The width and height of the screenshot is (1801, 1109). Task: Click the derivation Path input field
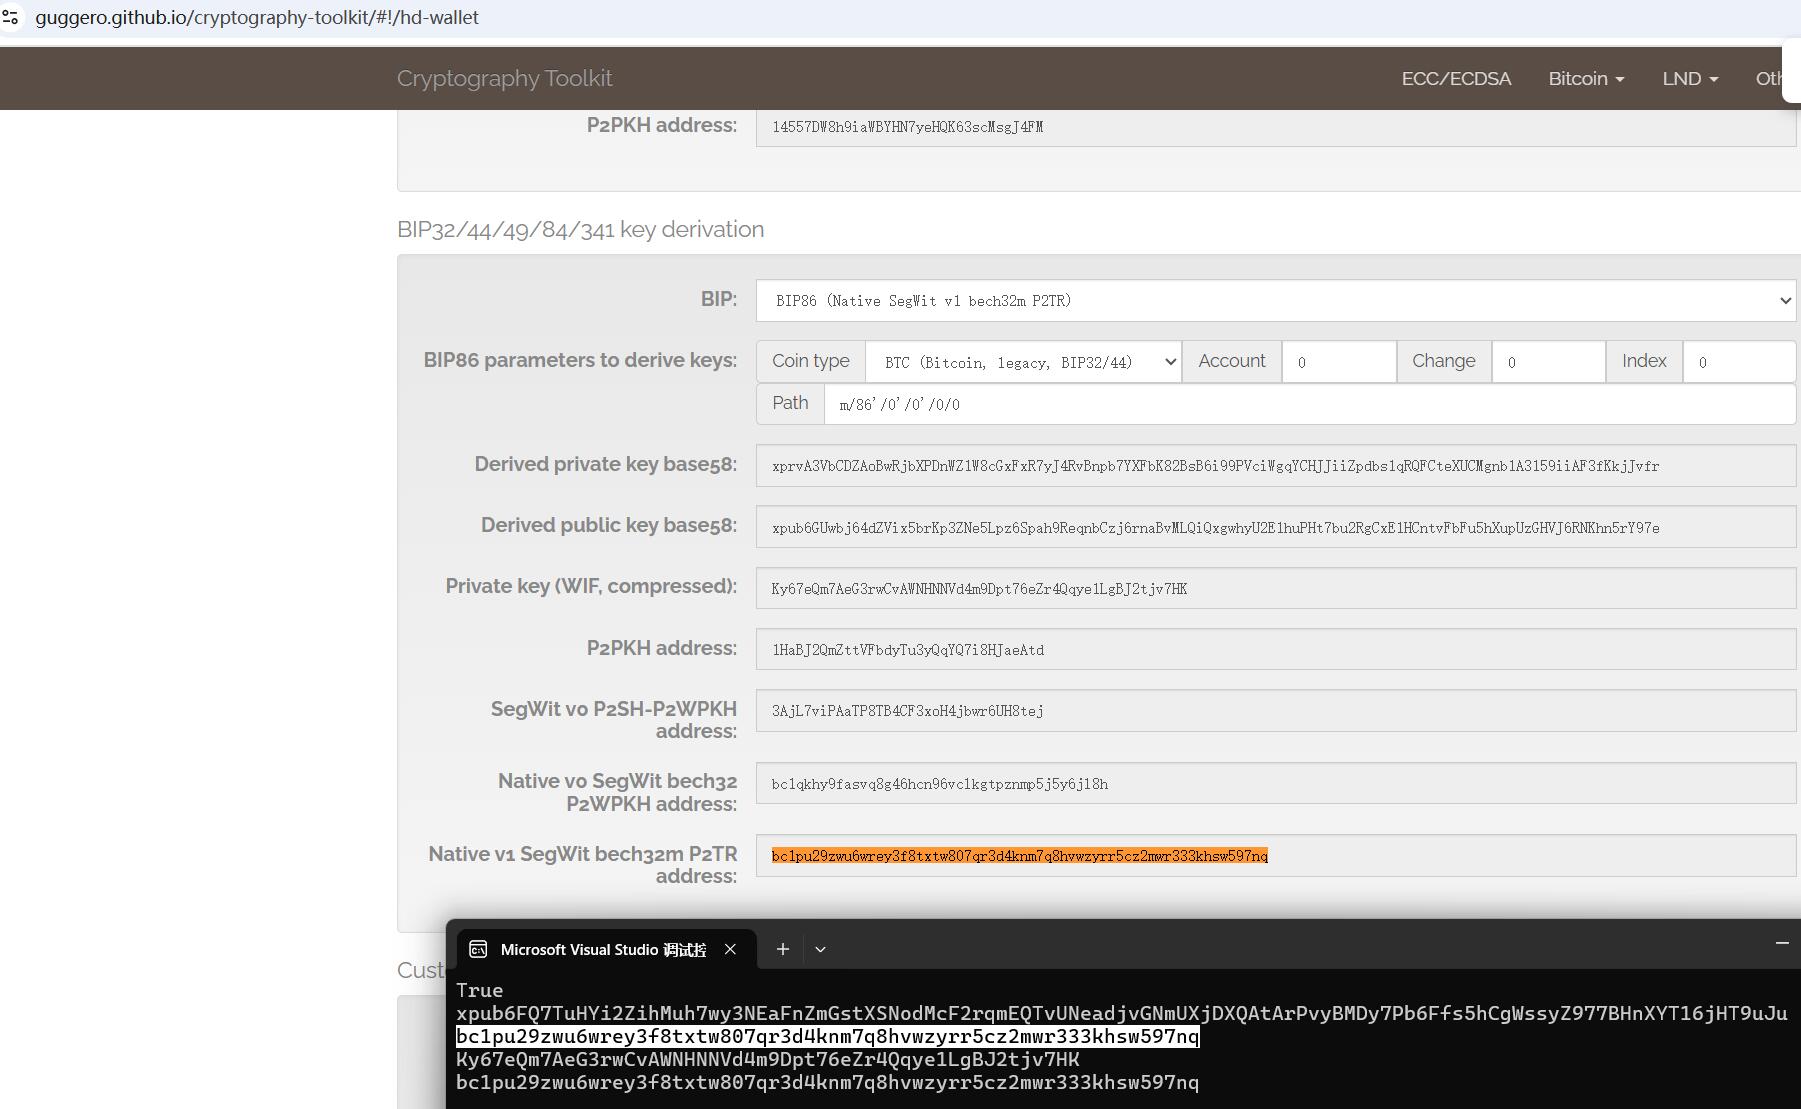tap(1309, 404)
